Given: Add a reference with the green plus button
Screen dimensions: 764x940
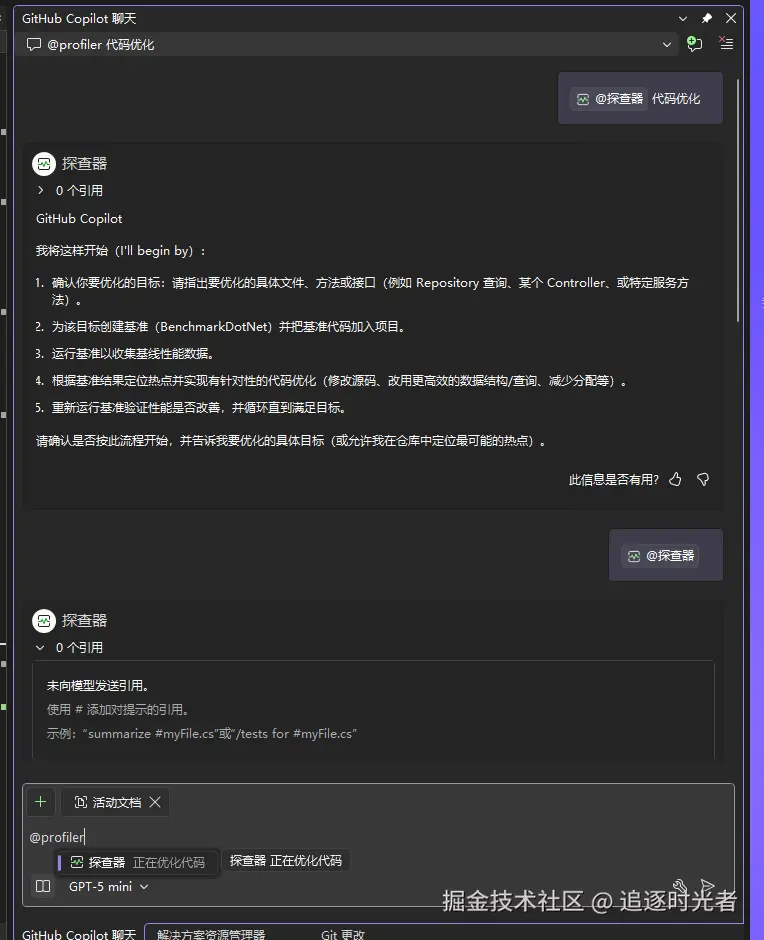Looking at the screenshot, I should [41, 802].
